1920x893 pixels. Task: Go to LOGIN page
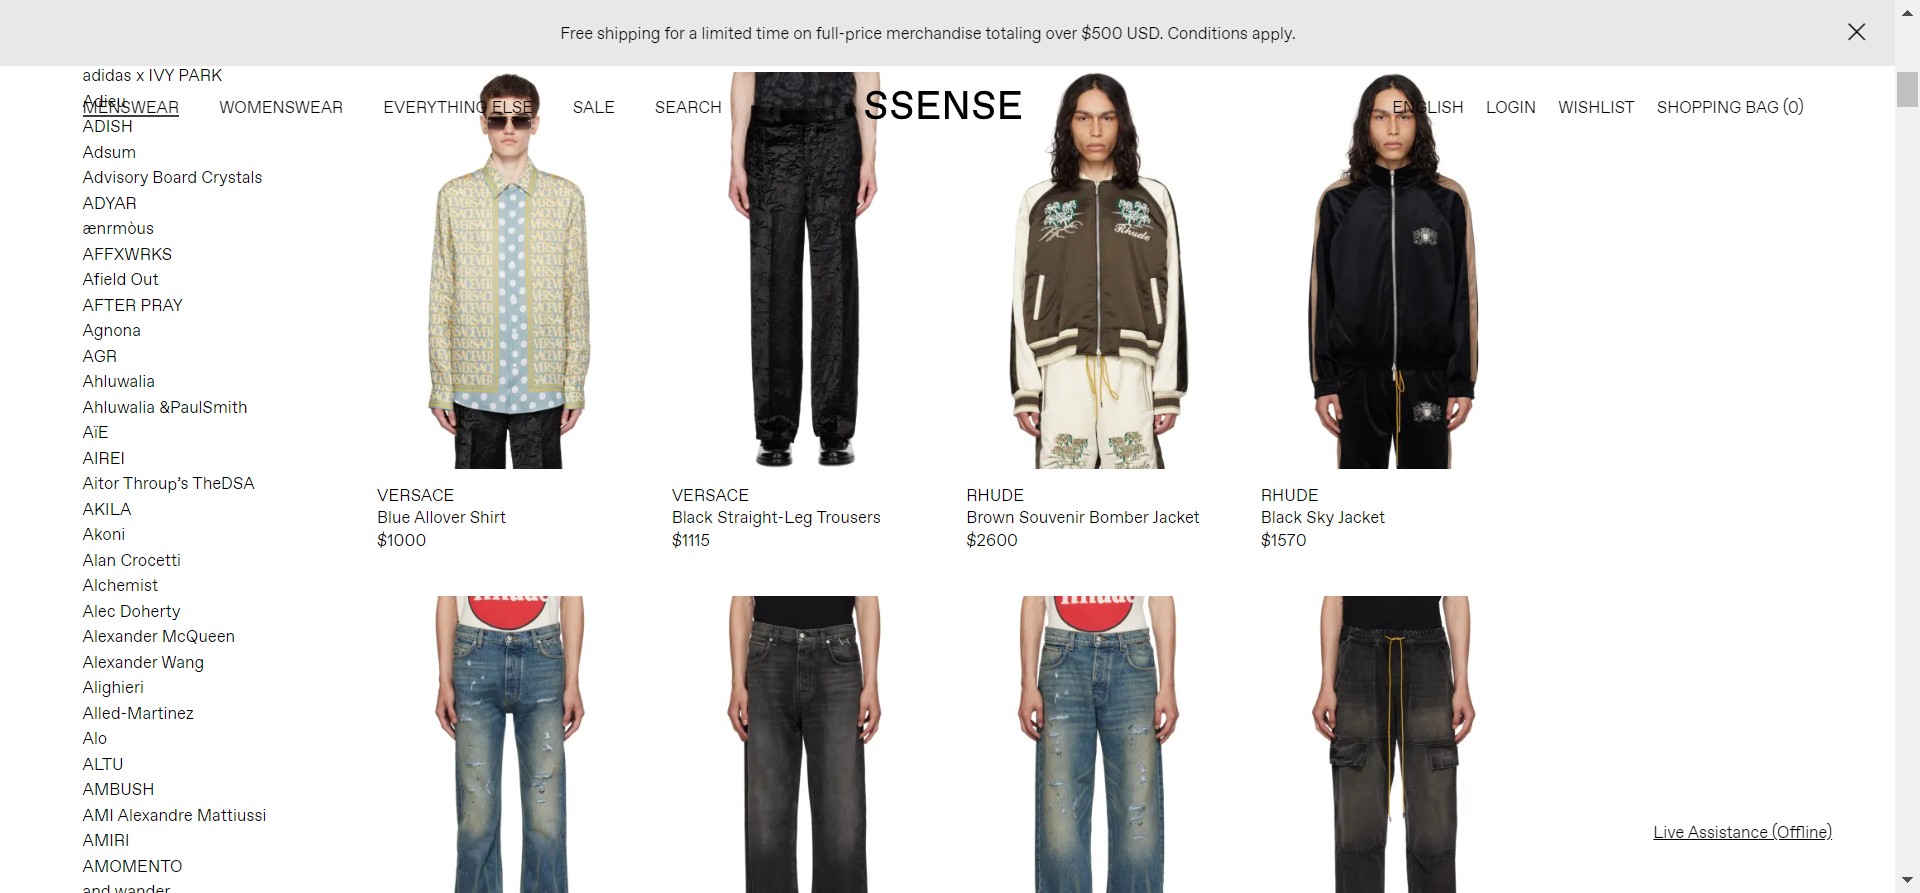pos(1510,107)
